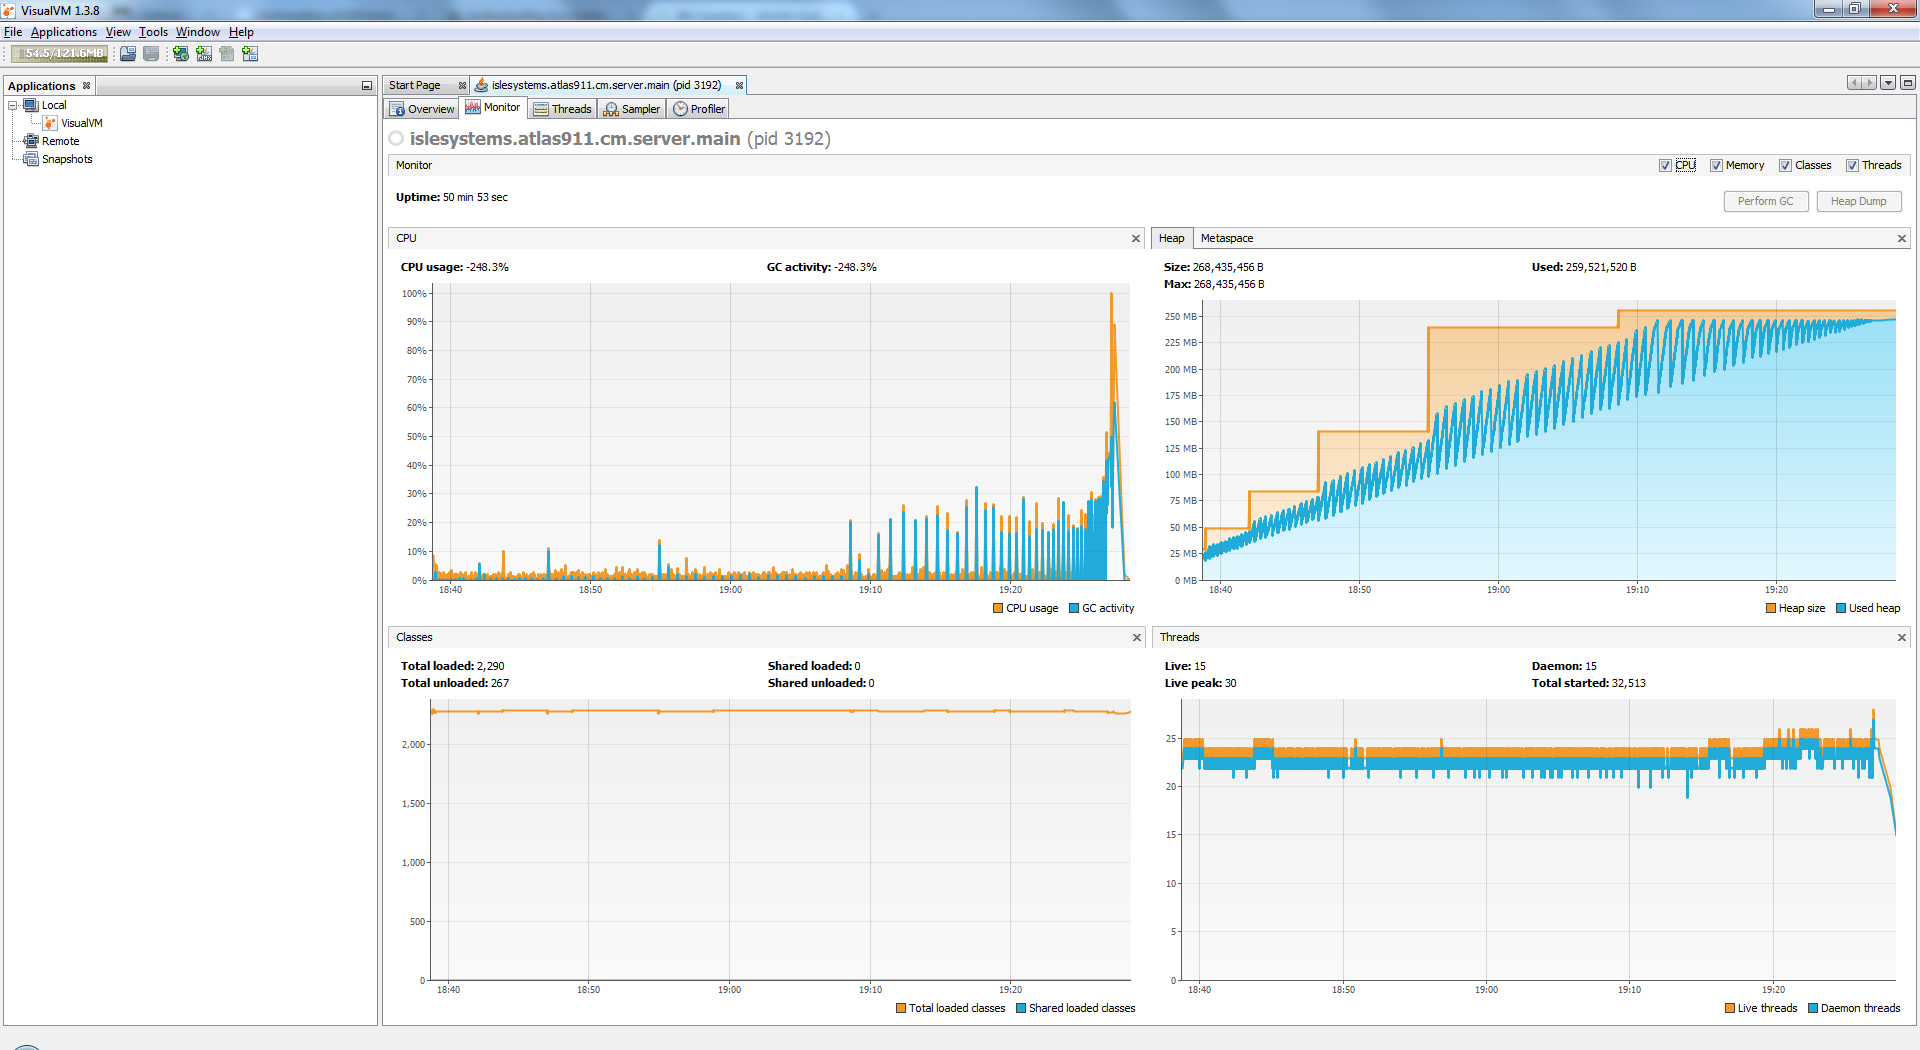1920x1050 pixels.
Task: Minimize the Applications panel
Action: [367, 86]
